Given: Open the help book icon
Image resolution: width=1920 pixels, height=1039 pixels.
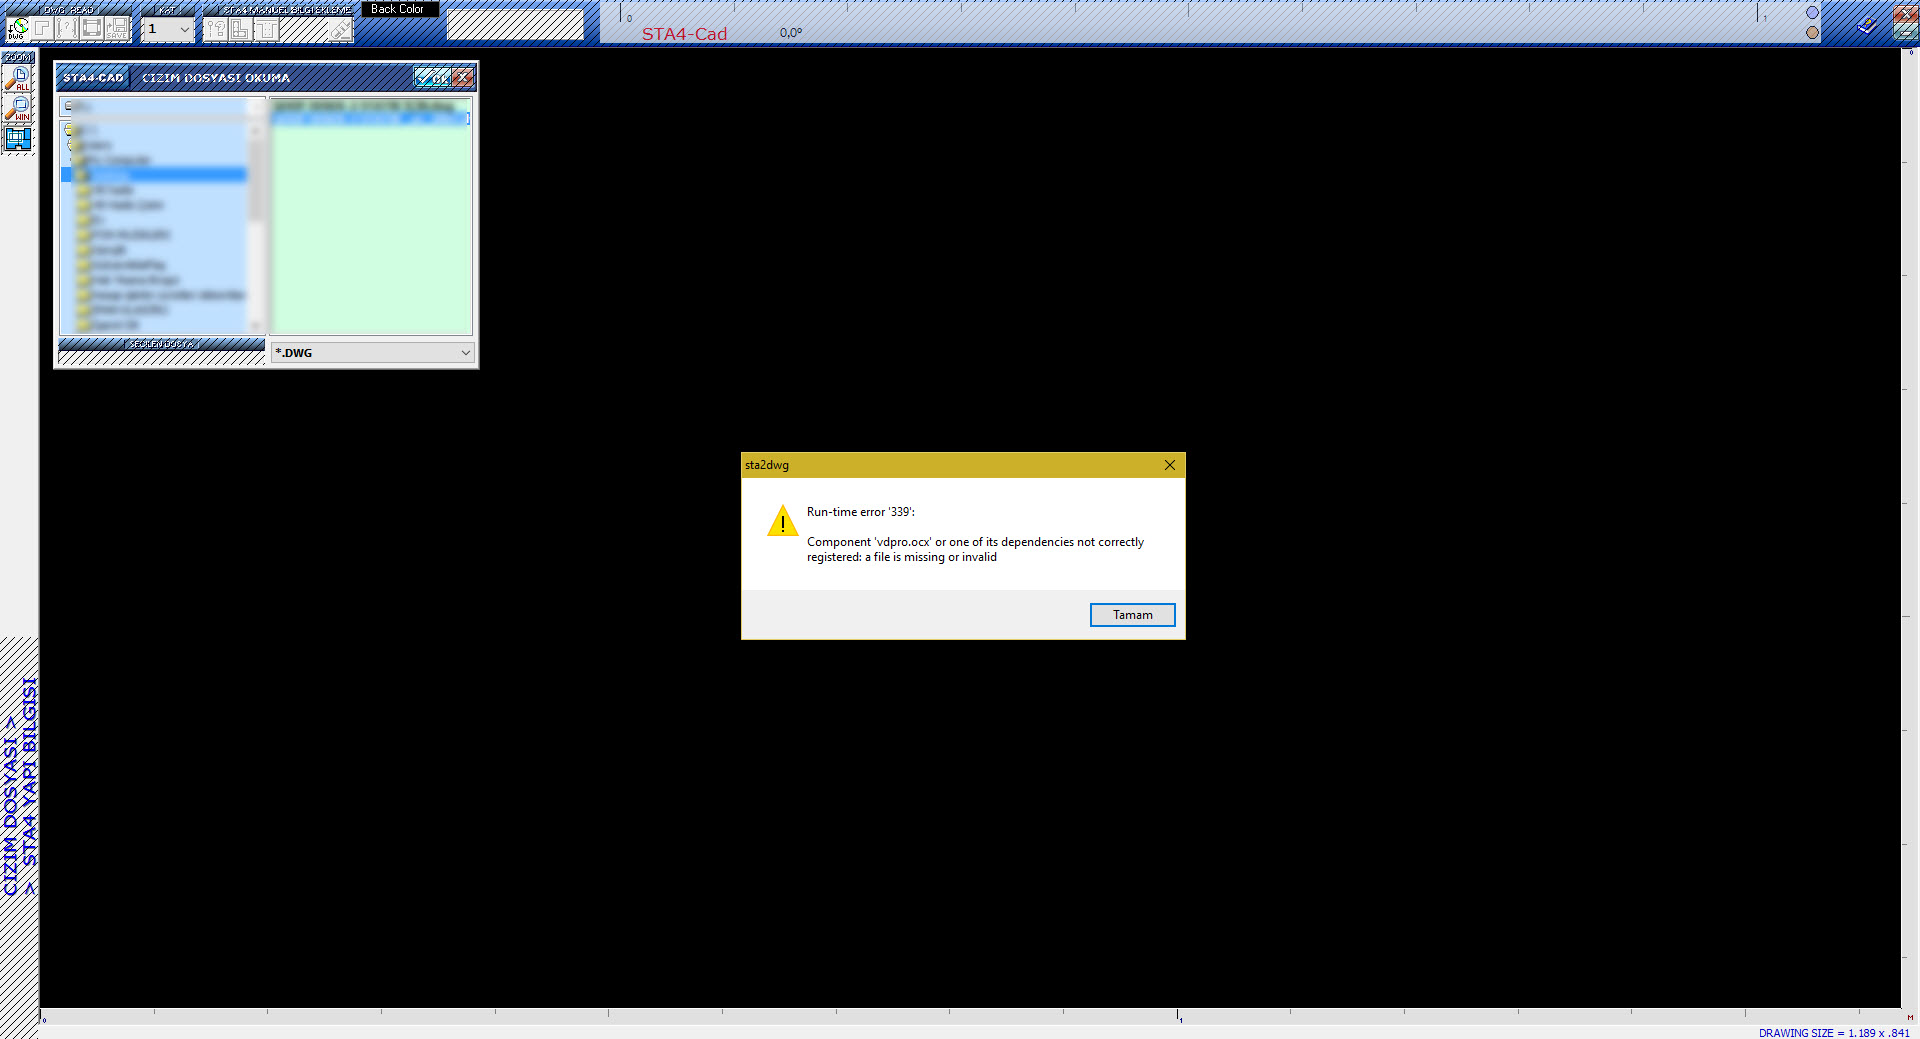Looking at the screenshot, I should [x=1866, y=26].
